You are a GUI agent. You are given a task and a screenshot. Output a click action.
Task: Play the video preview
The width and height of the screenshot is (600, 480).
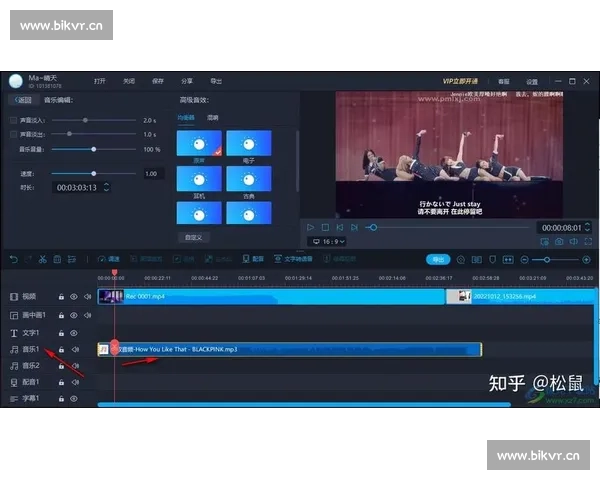(310, 227)
